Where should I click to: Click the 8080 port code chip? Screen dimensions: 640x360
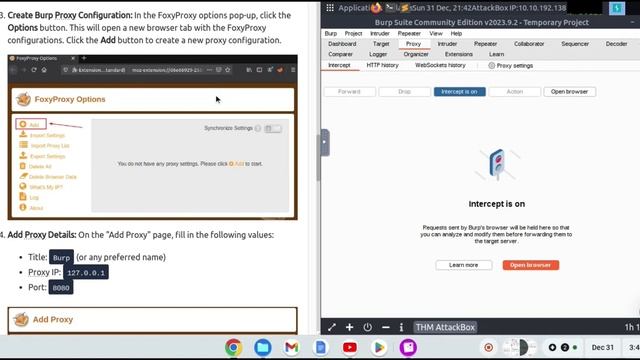pyautogui.click(x=61, y=288)
